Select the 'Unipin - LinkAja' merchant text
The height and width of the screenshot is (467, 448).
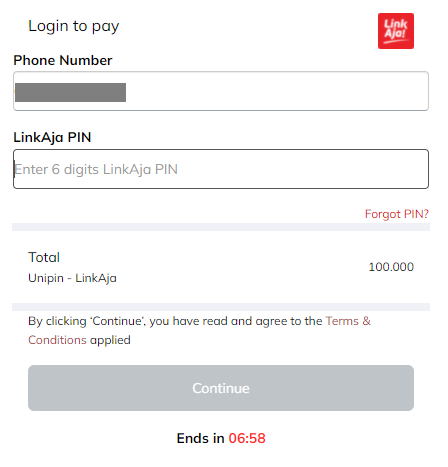[72, 278]
